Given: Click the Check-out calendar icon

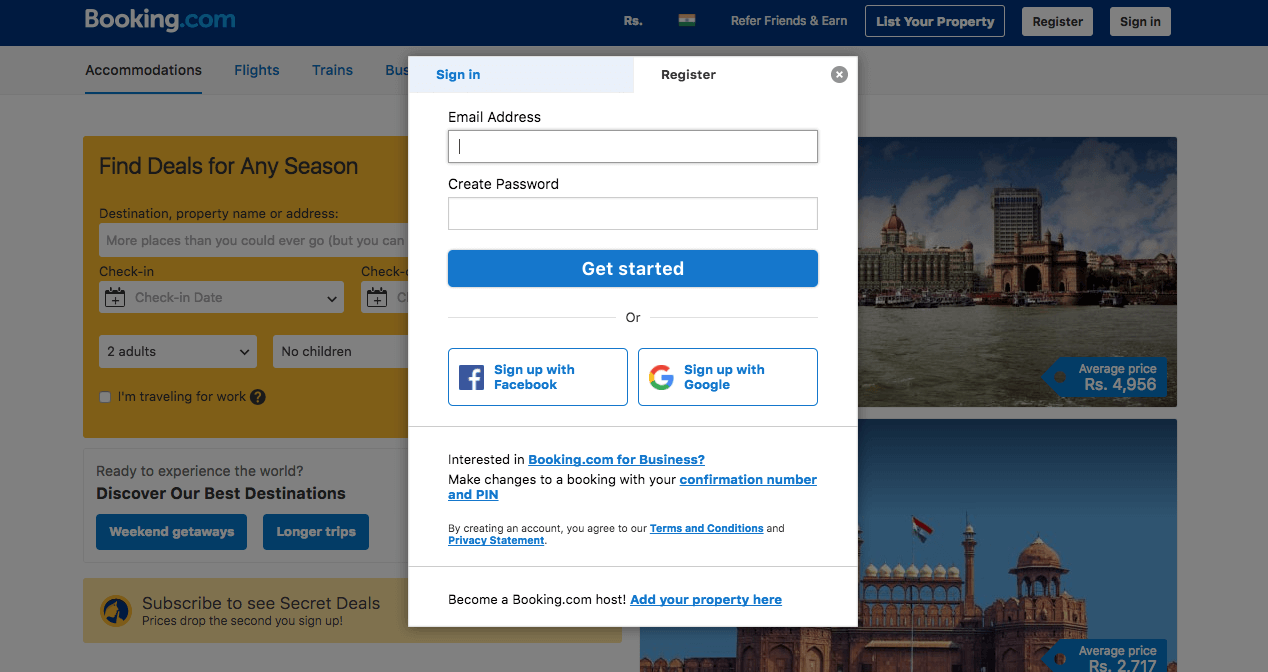Looking at the screenshot, I should coord(377,297).
